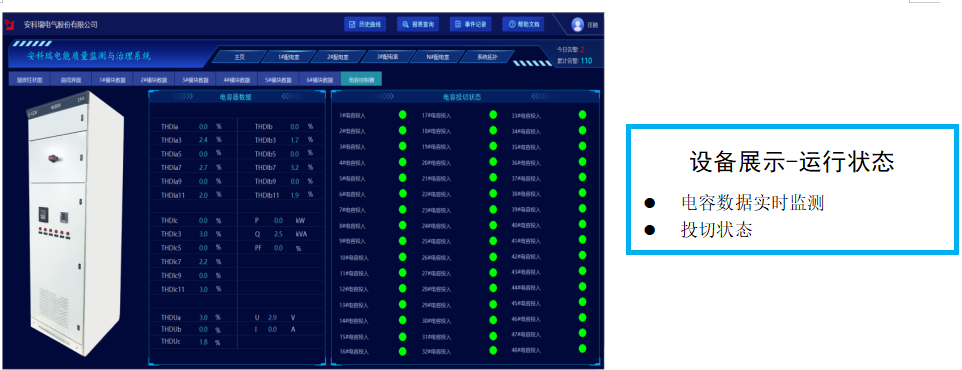Open the 历史曲线 history curve button

[x=364, y=25]
